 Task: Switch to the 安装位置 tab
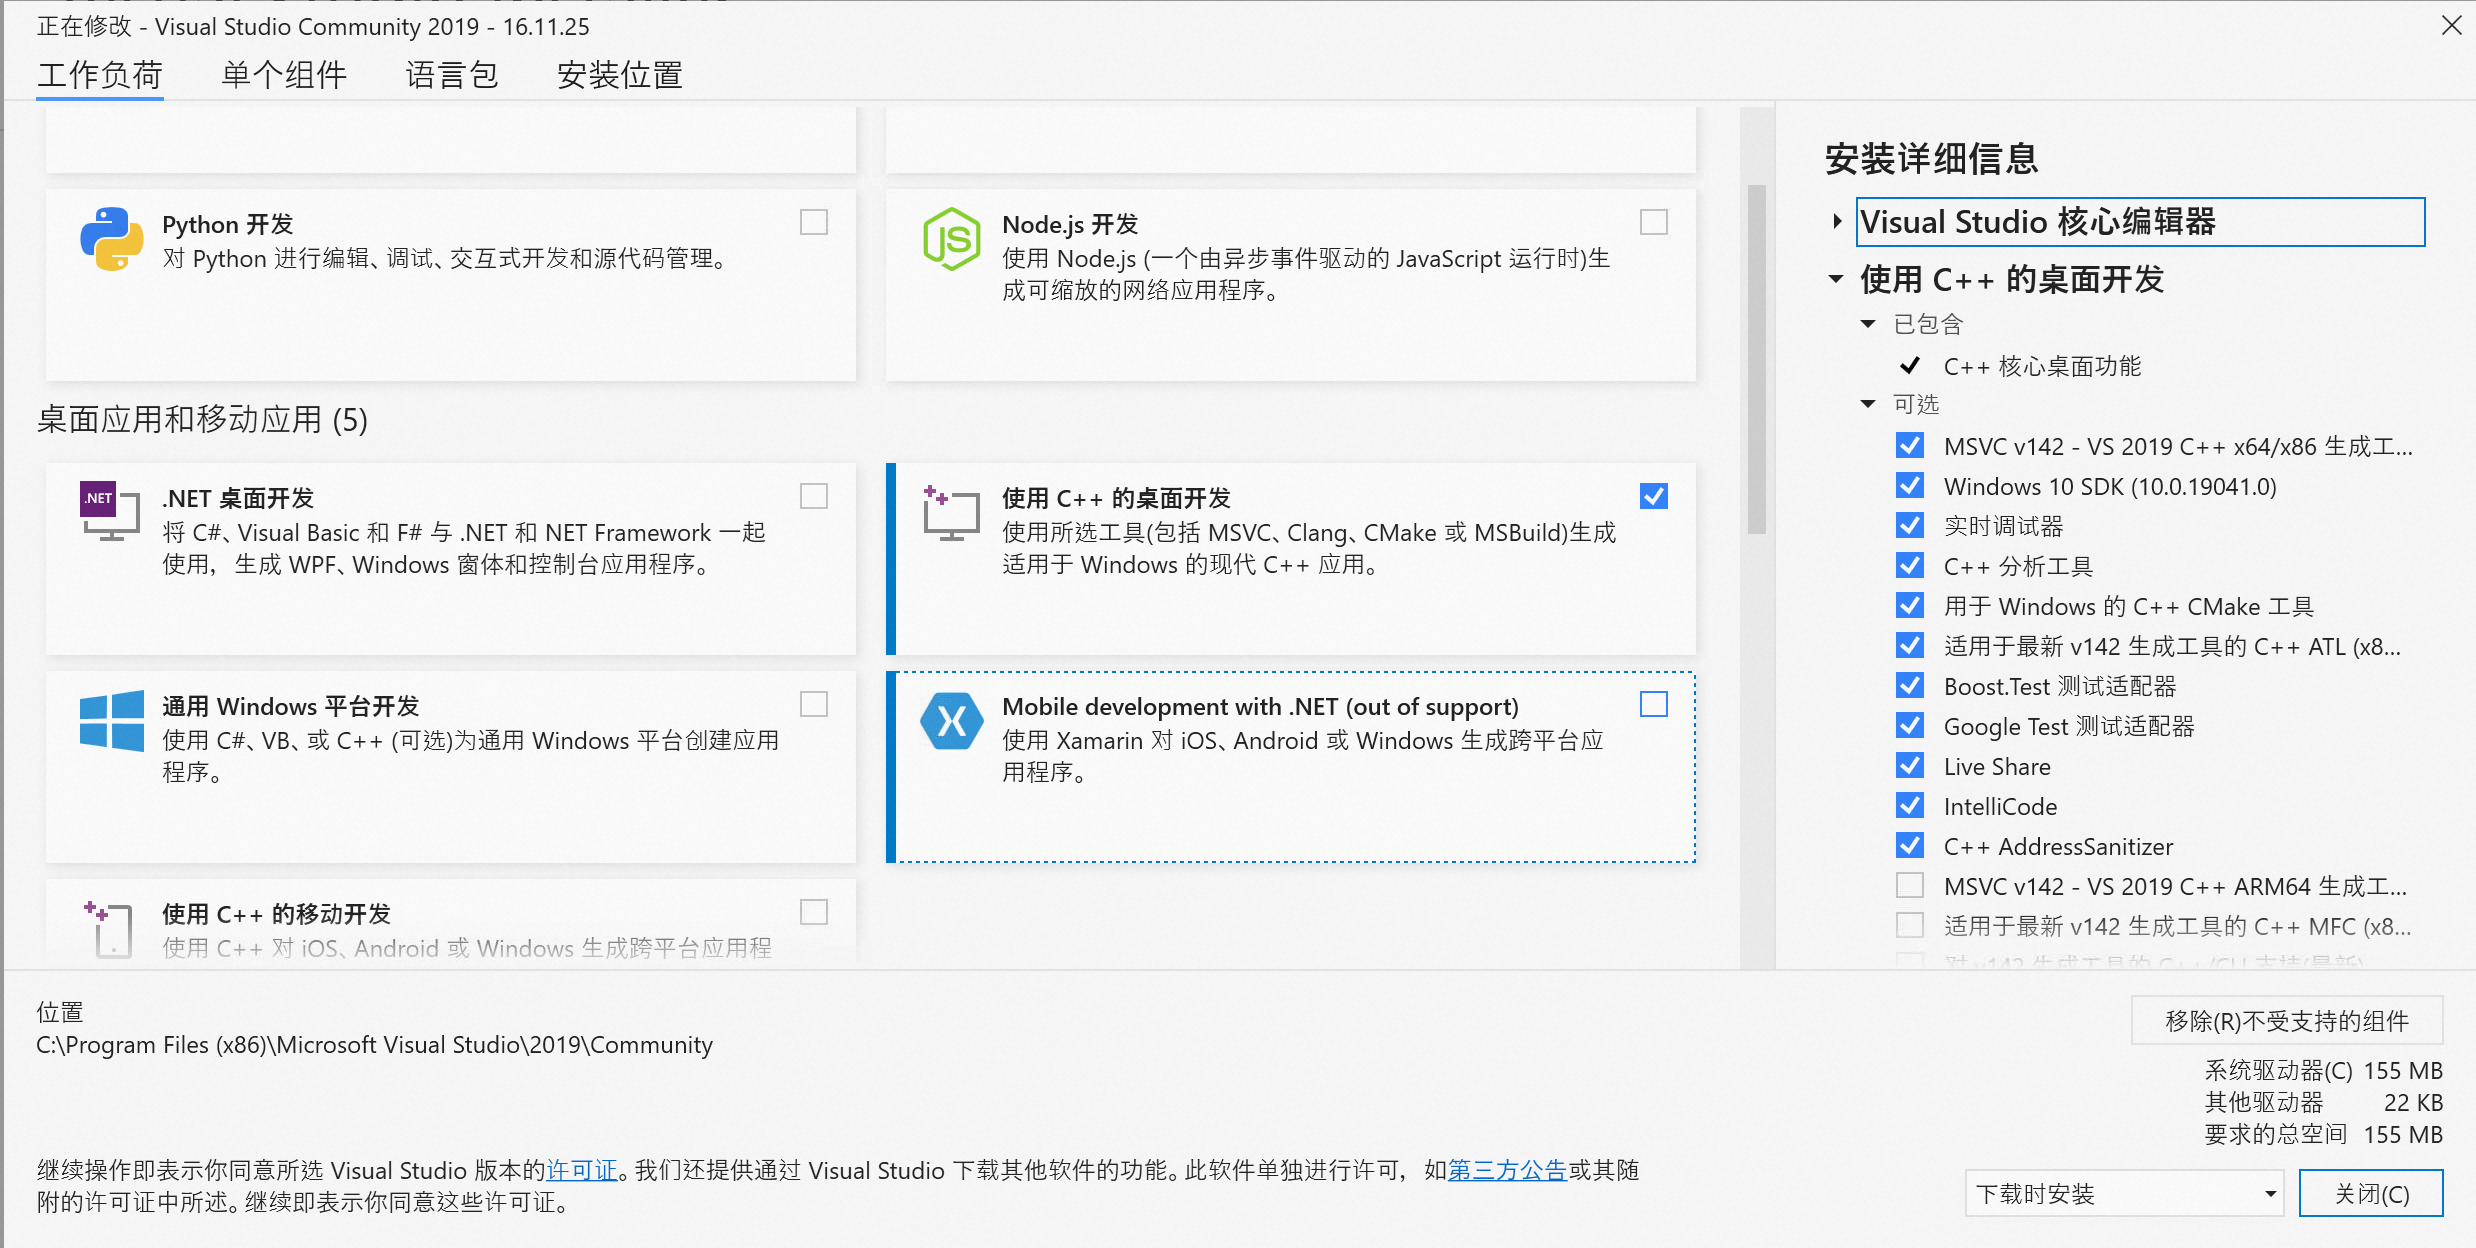[x=620, y=75]
